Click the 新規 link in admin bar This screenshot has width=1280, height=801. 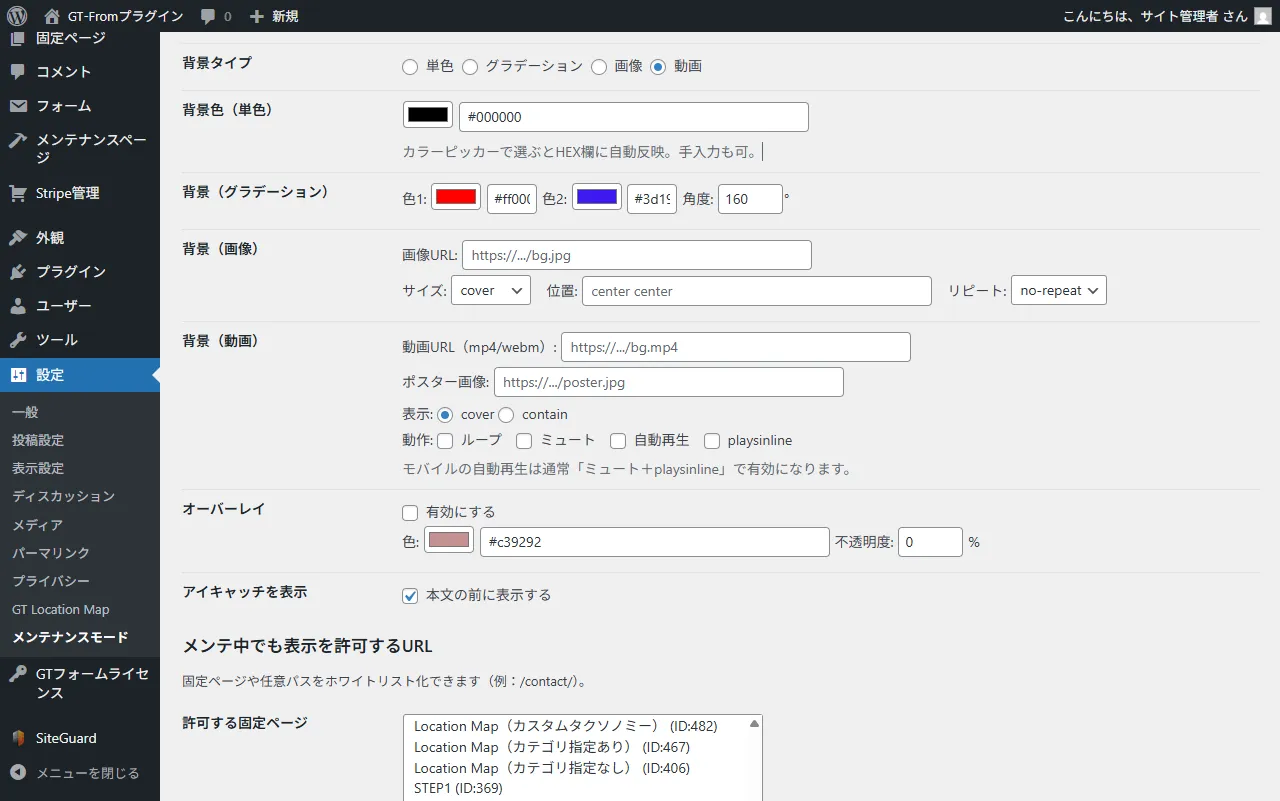point(274,16)
